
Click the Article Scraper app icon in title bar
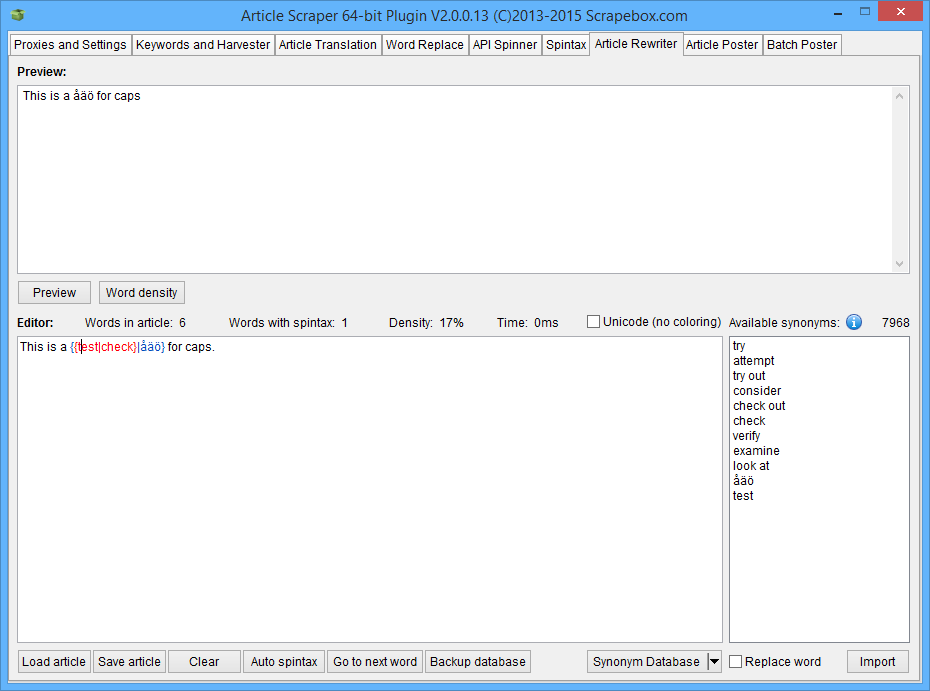pyautogui.click(x=18, y=15)
